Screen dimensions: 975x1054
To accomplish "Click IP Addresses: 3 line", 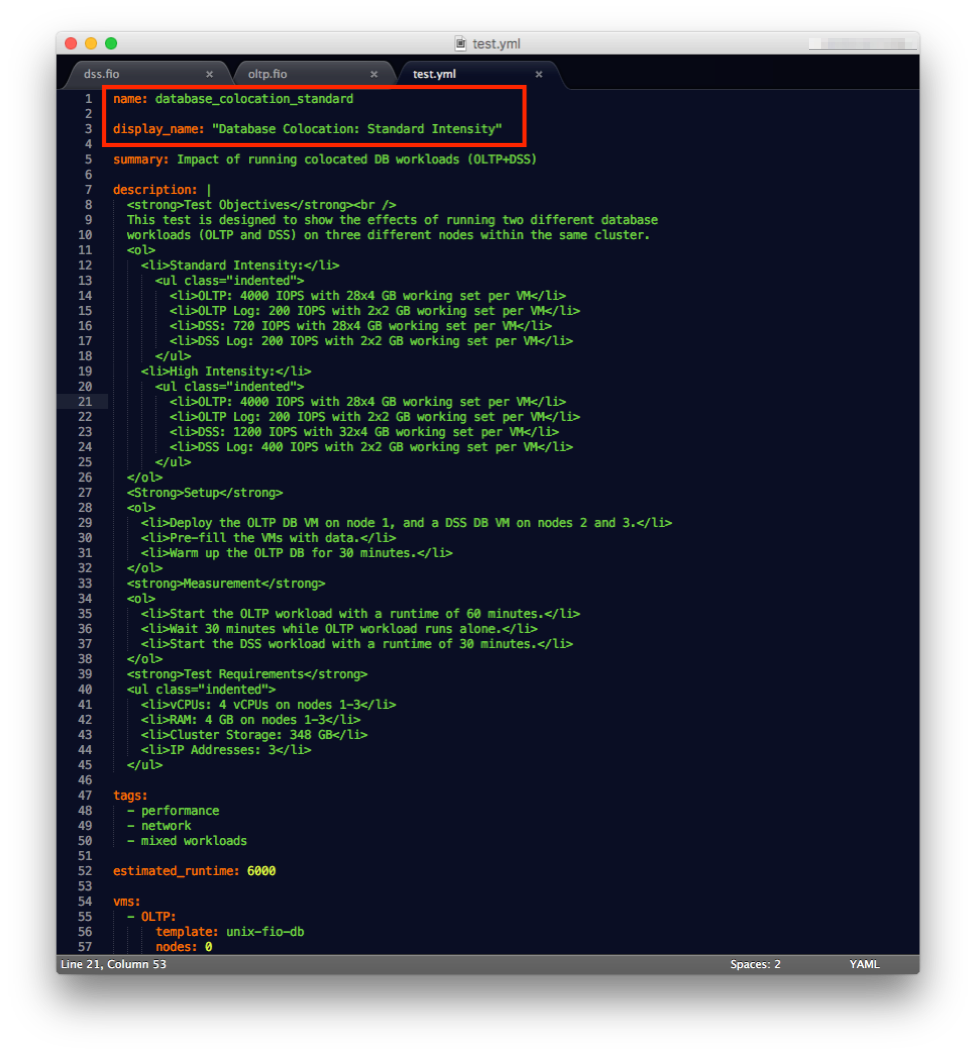I will pos(226,750).
